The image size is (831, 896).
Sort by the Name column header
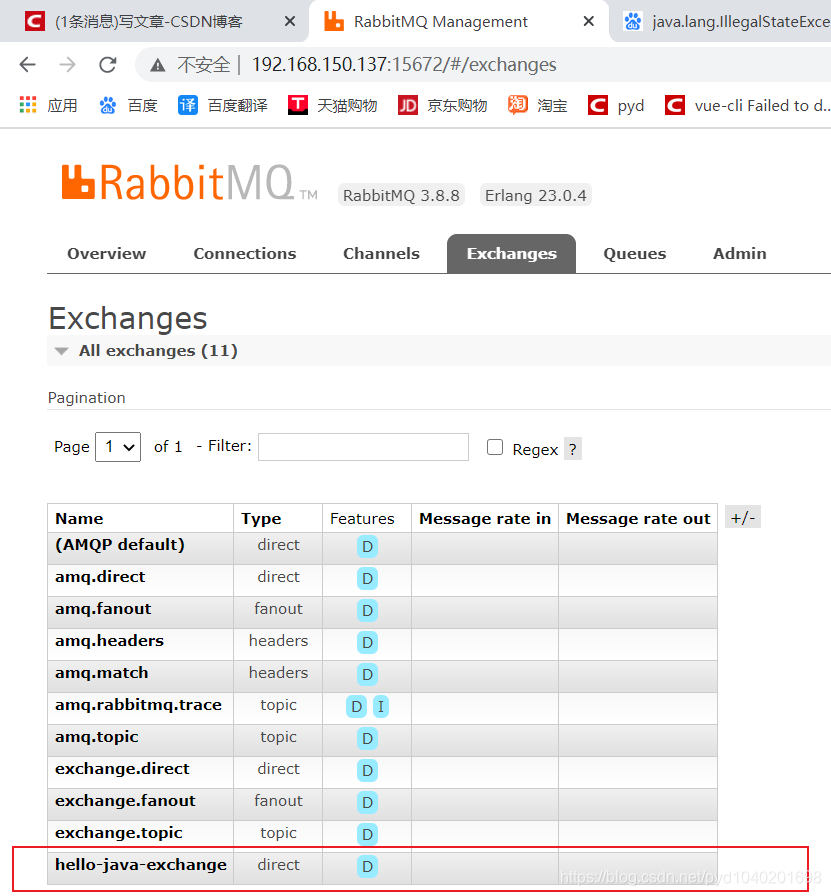[x=79, y=518]
